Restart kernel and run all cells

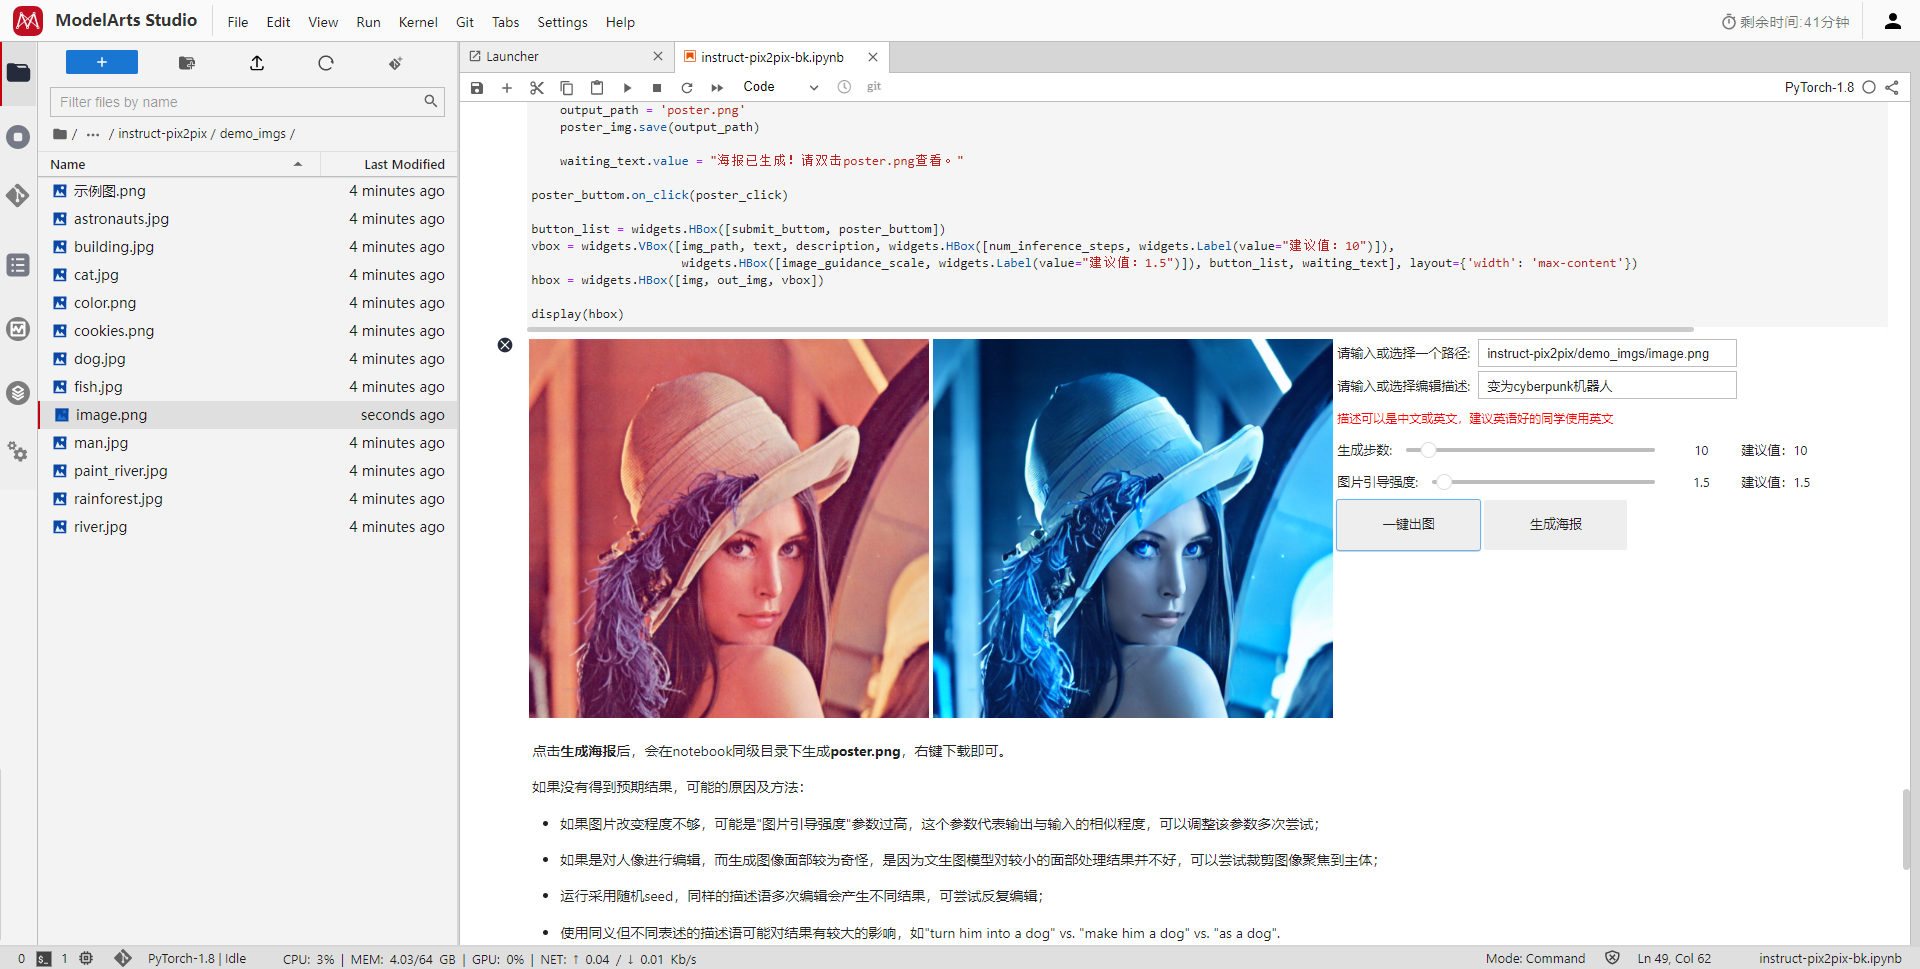717,88
